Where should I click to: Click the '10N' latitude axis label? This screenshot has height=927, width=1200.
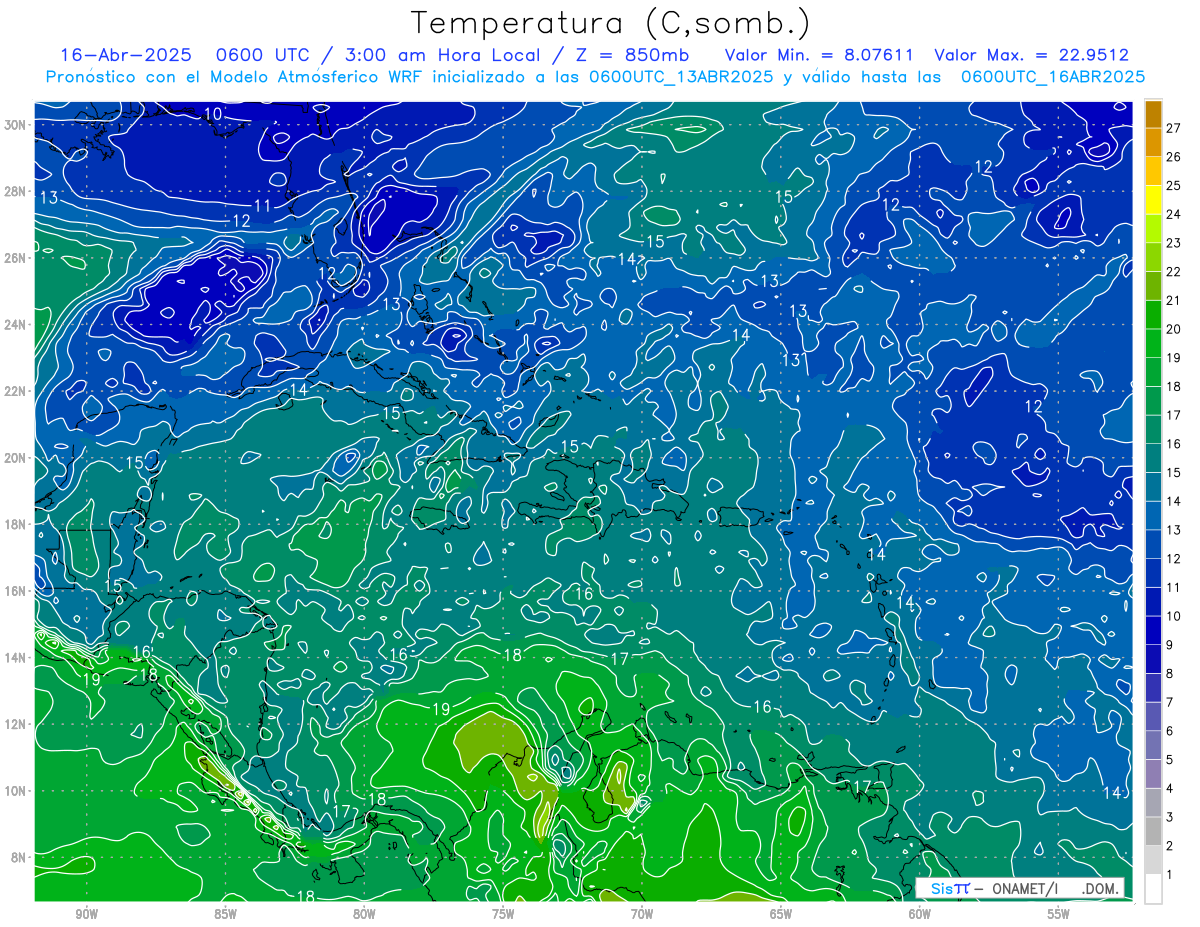click(x=16, y=790)
